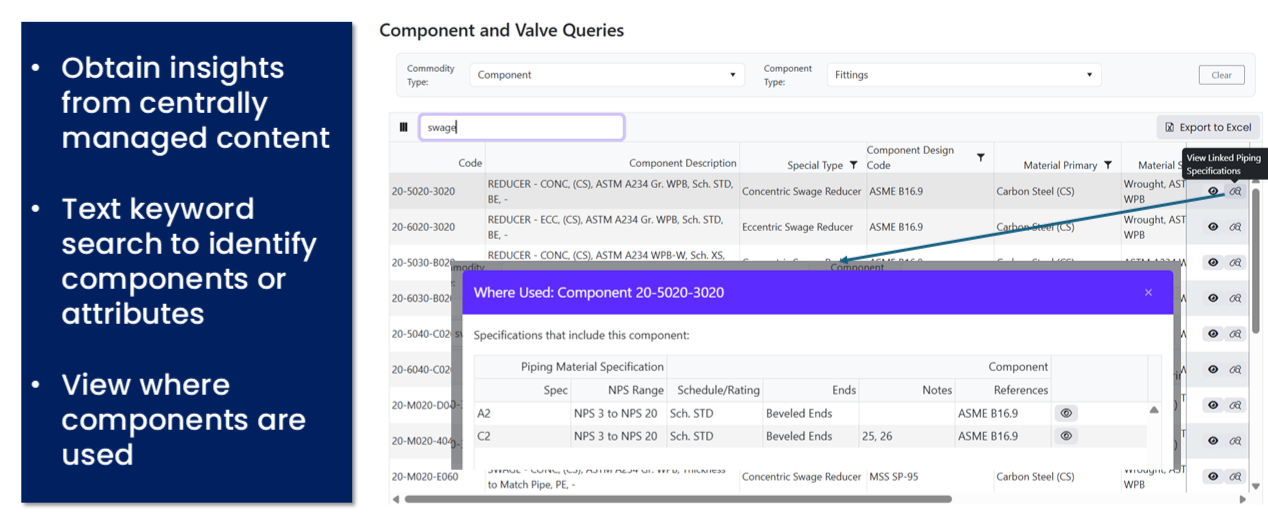This screenshot has width=1268, height=525.
Task: Open linked specs icon in the 20-5030-B020 row
Action: [1236, 263]
